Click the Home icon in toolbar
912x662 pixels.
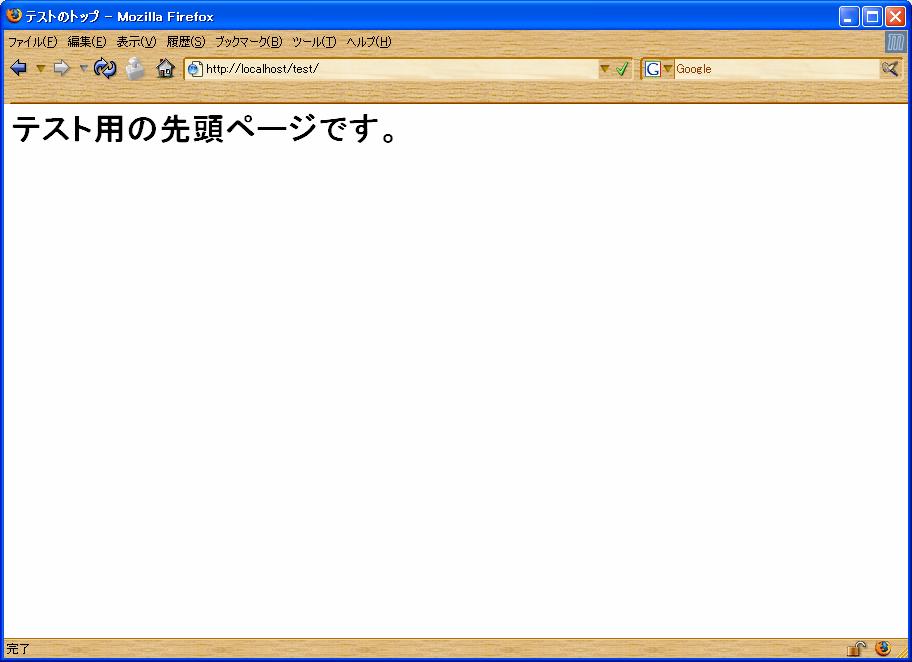165,68
